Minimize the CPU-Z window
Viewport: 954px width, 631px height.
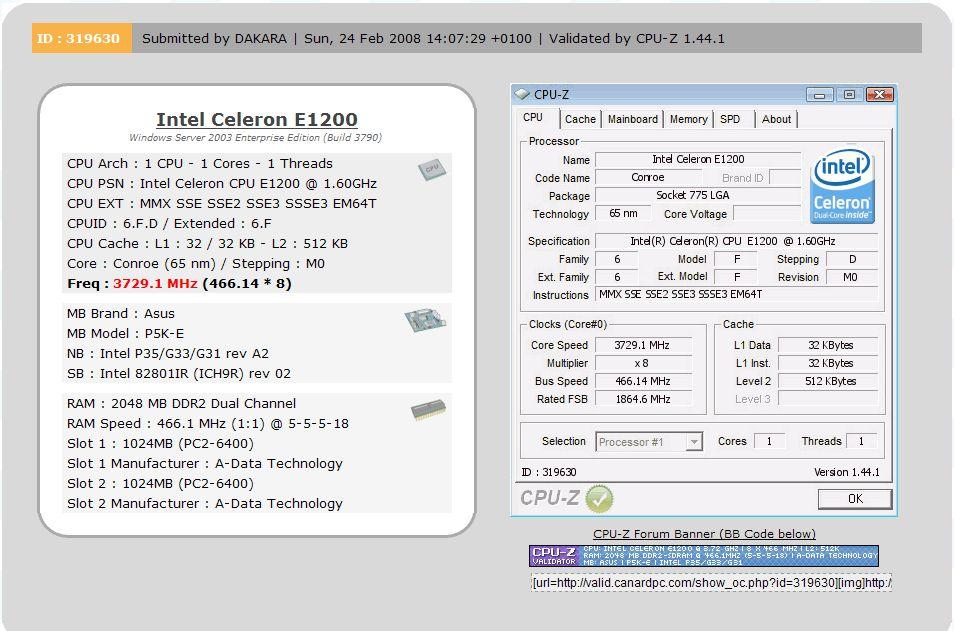[820, 95]
